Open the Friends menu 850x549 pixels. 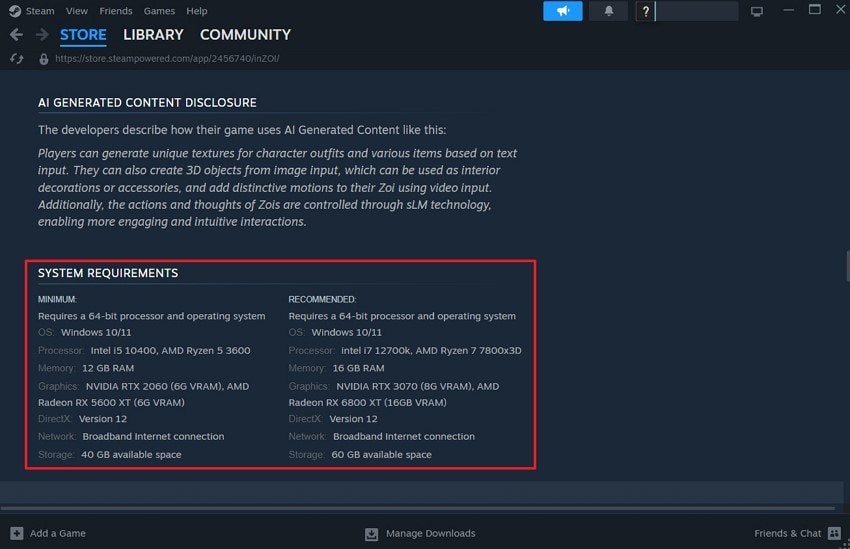115,11
